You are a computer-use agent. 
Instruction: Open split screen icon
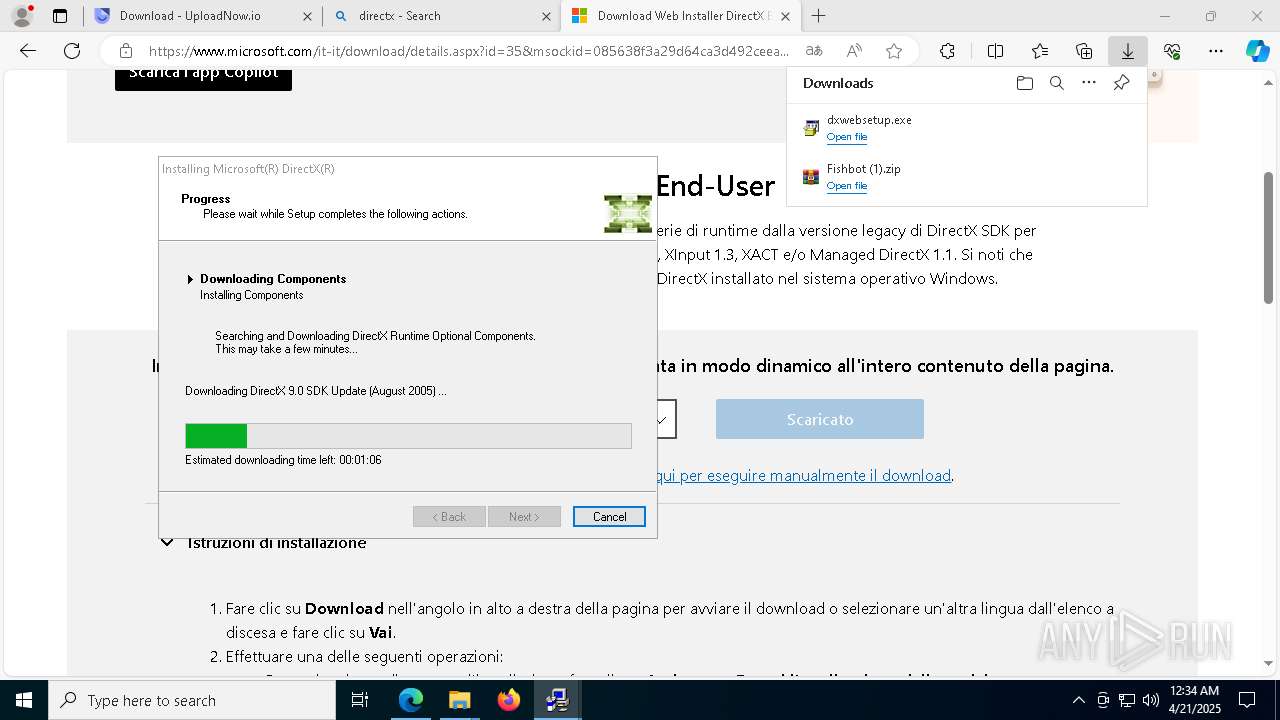tap(995, 51)
